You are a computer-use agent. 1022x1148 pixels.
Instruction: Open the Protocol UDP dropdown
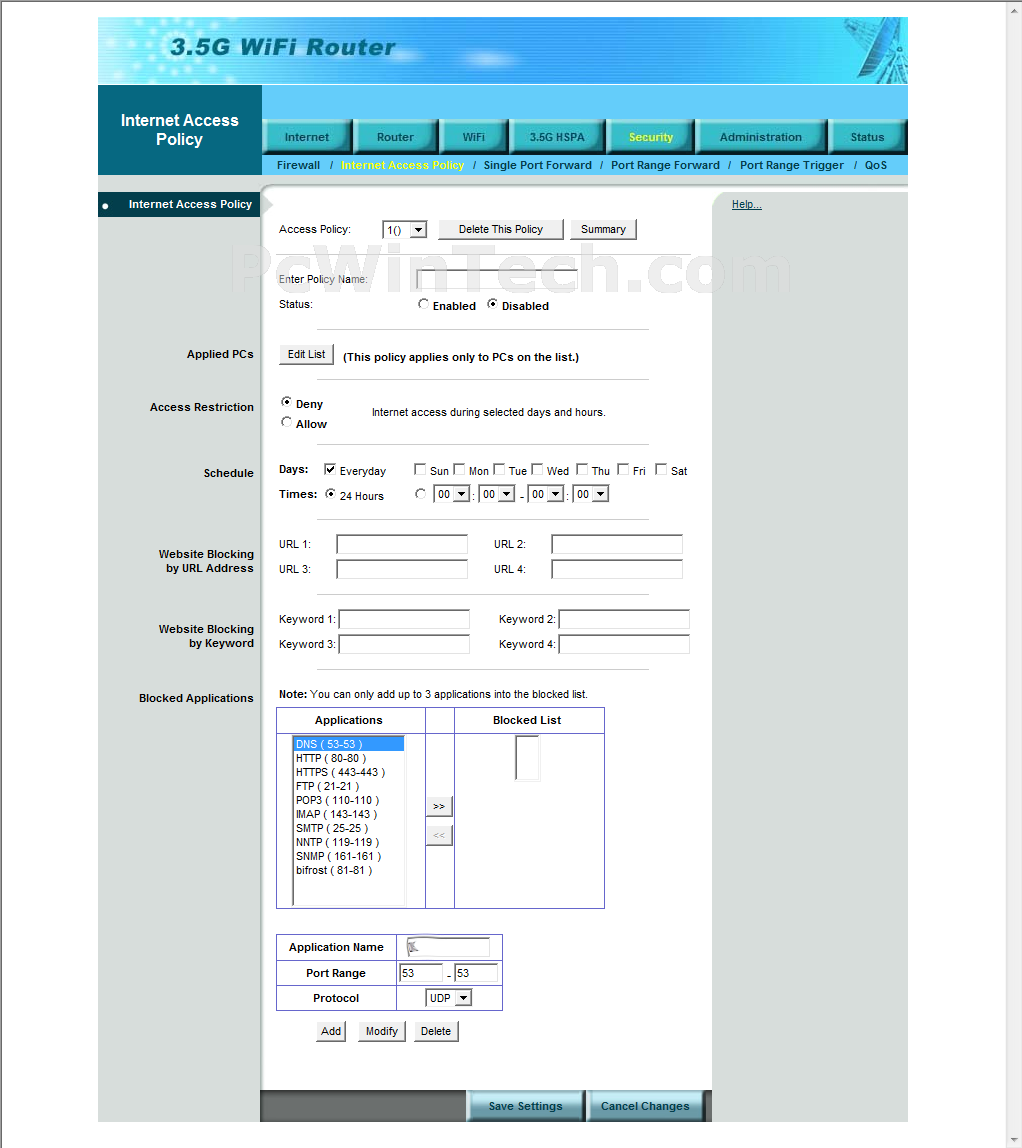(x=449, y=998)
